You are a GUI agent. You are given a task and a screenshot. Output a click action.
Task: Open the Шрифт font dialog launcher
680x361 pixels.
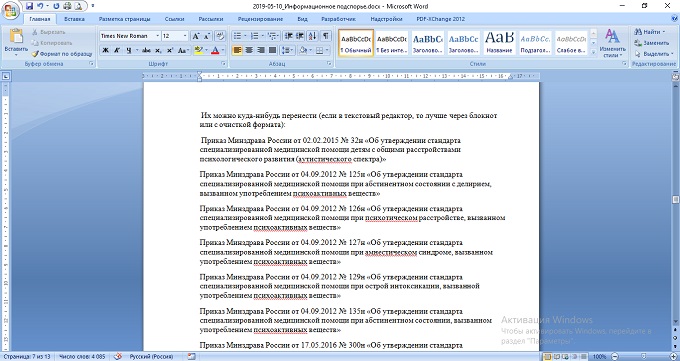click(224, 64)
